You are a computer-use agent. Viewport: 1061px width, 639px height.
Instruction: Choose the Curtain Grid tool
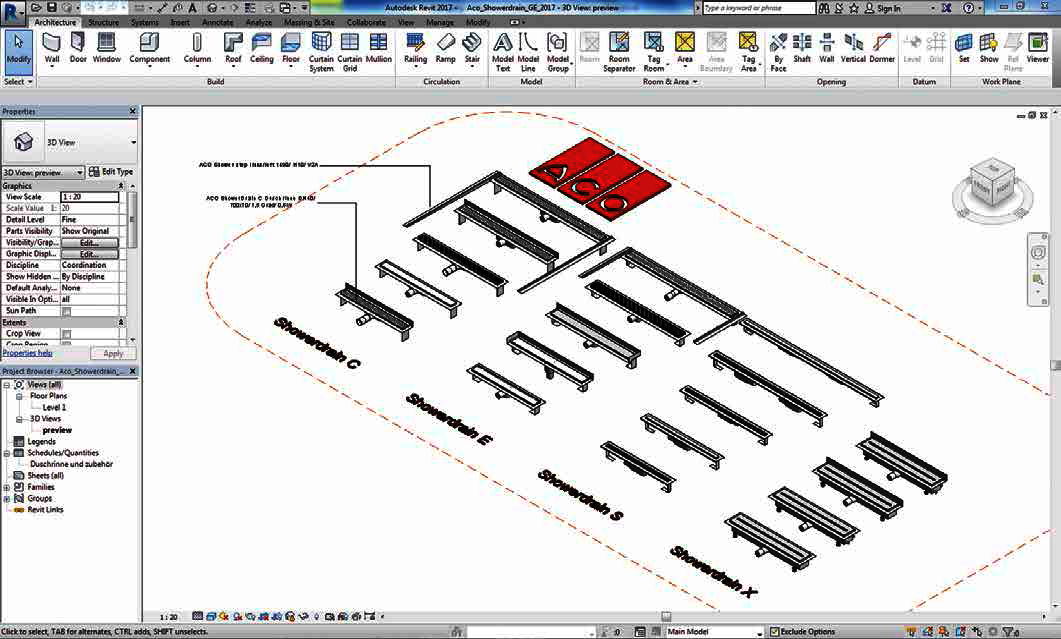pyautogui.click(x=350, y=53)
